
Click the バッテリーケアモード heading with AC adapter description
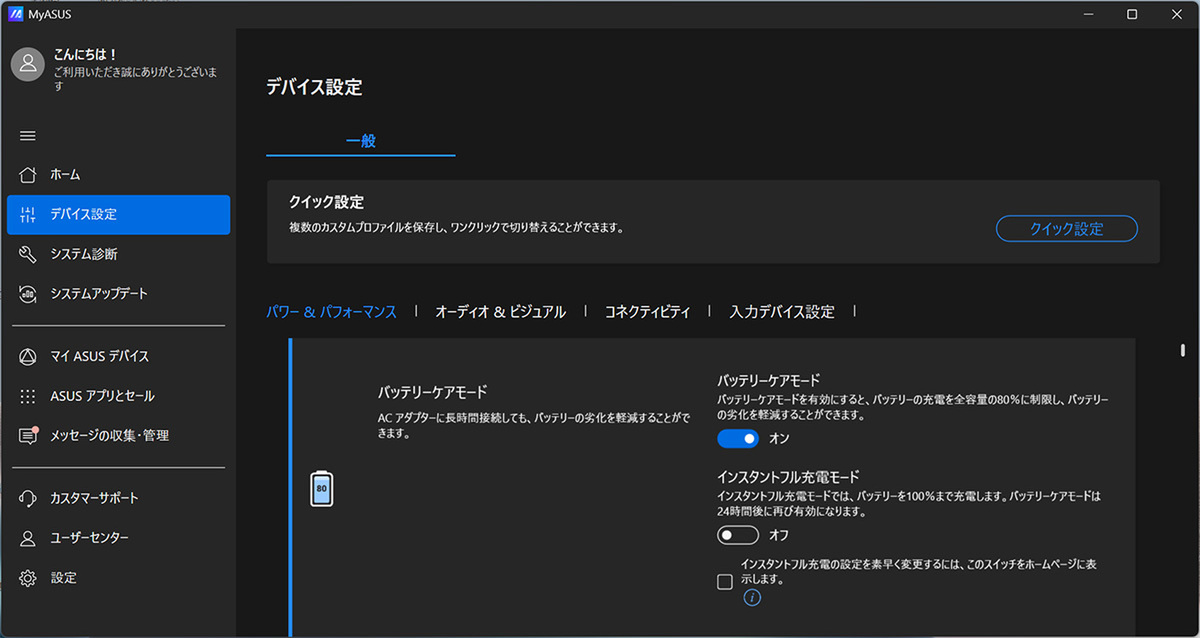pyautogui.click(x=433, y=392)
